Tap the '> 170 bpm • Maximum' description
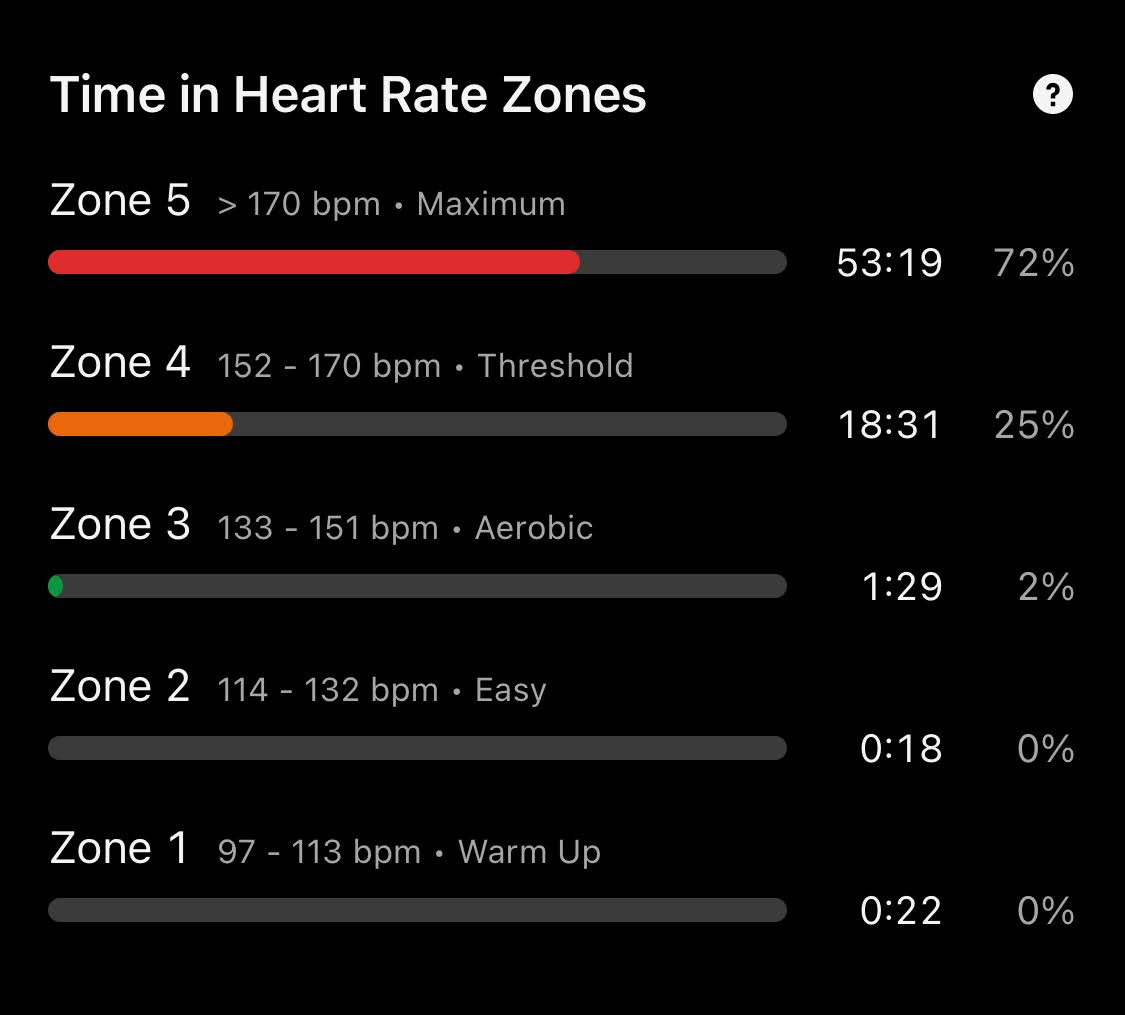This screenshot has height=1015, width=1125. 392,204
